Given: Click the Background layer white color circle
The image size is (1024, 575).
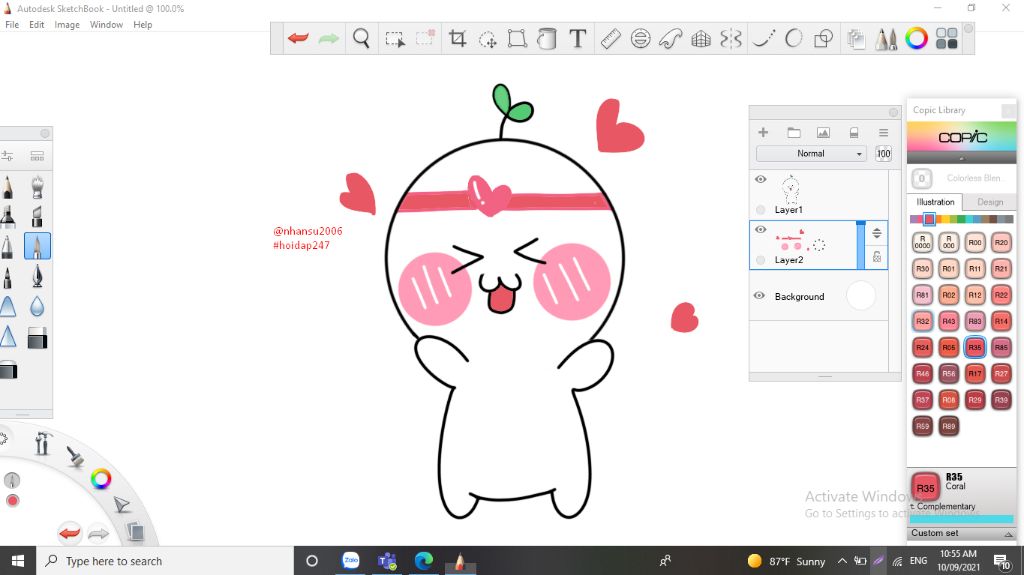Looking at the screenshot, I should [860, 295].
